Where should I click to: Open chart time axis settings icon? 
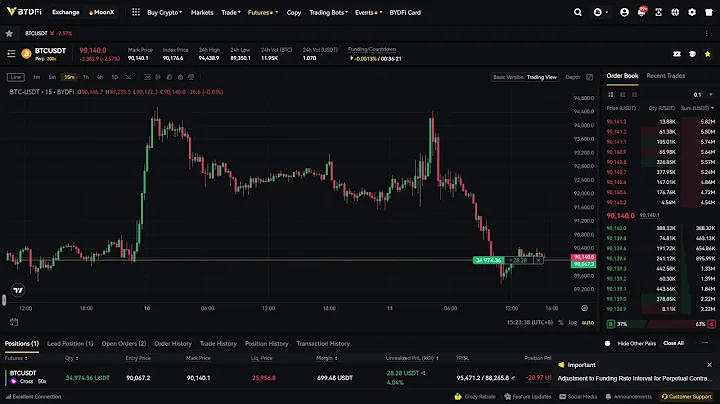585,308
